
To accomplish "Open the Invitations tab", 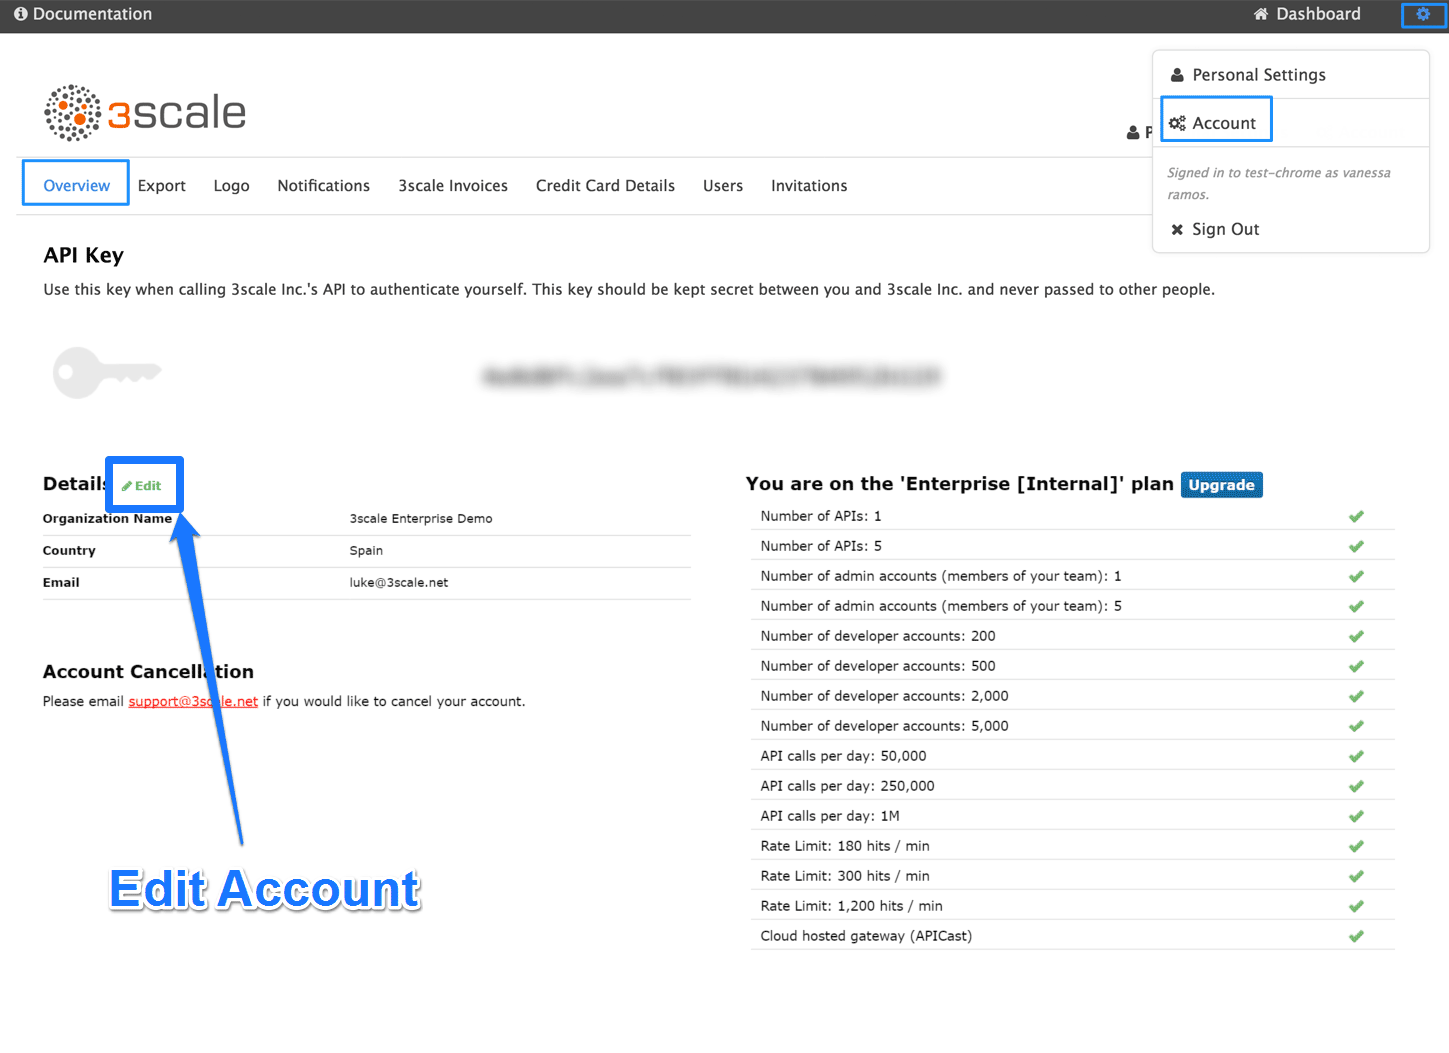I will coord(809,186).
